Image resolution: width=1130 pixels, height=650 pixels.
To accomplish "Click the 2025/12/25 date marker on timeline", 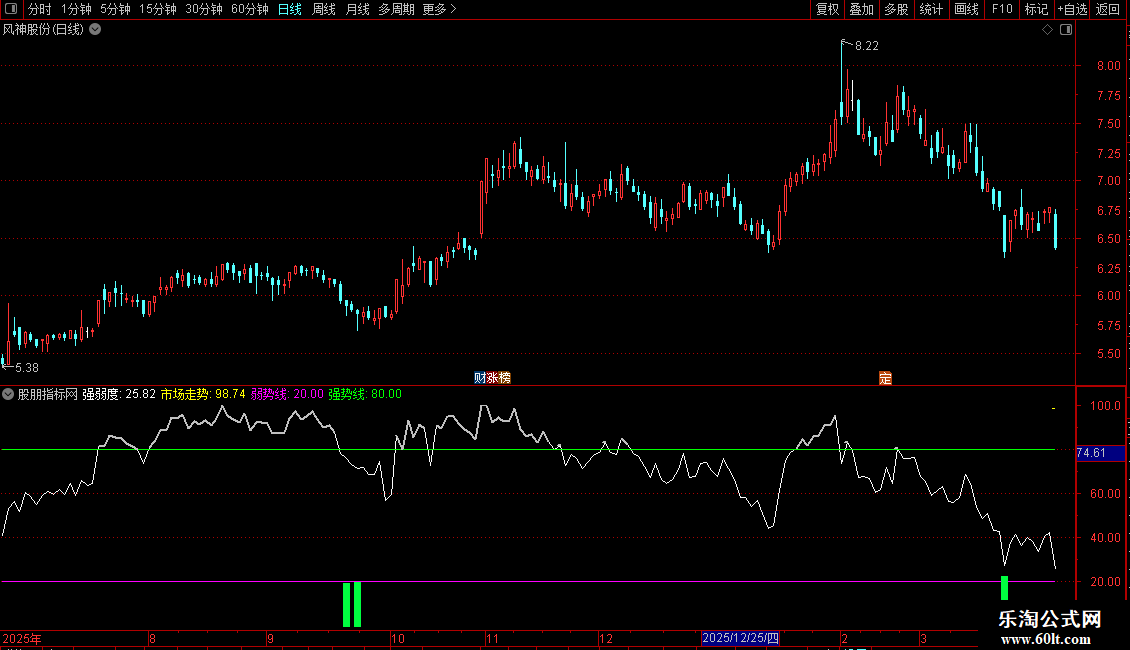I will pyautogui.click(x=740, y=638).
